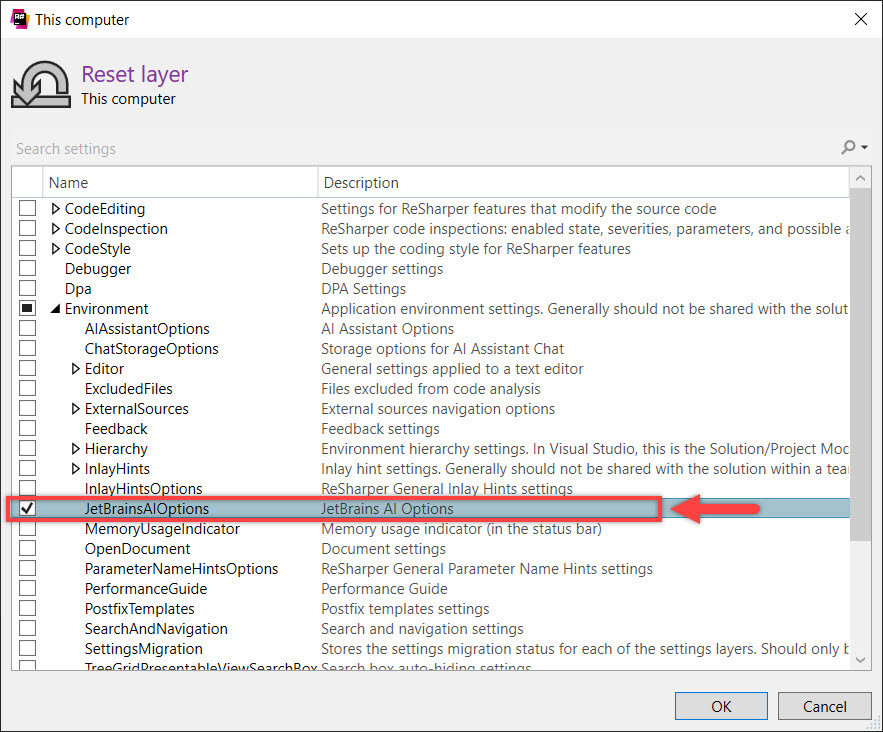This screenshot has width=883, height=732.
Task: Check the OpenDocument checkbox
Action: pyautogui.click(x=27, y=548)
